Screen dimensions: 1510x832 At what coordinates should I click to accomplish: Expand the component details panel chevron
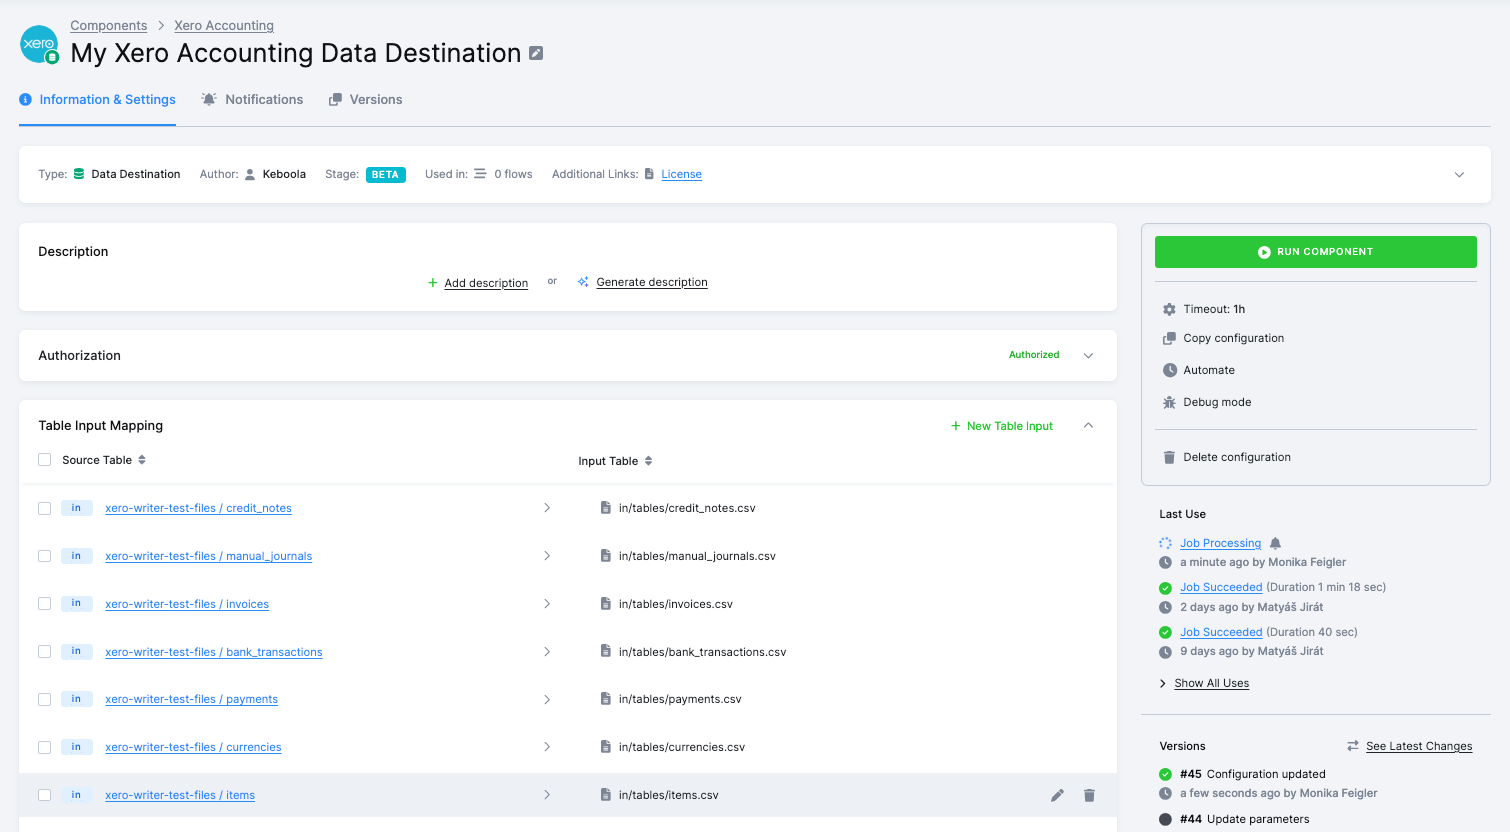coord(1458,173)
